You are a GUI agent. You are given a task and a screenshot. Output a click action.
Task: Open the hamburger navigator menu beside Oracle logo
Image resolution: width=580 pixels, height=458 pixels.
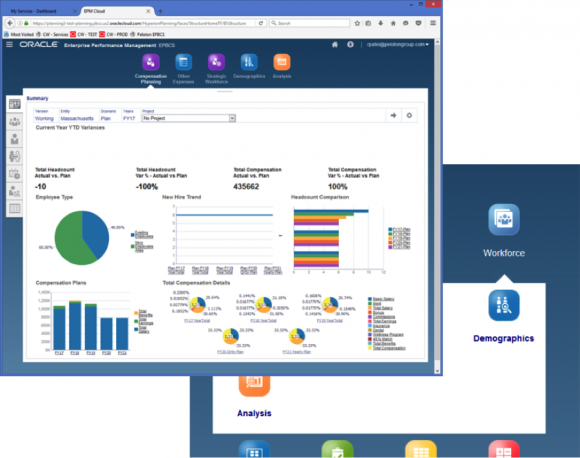[10, 44]
